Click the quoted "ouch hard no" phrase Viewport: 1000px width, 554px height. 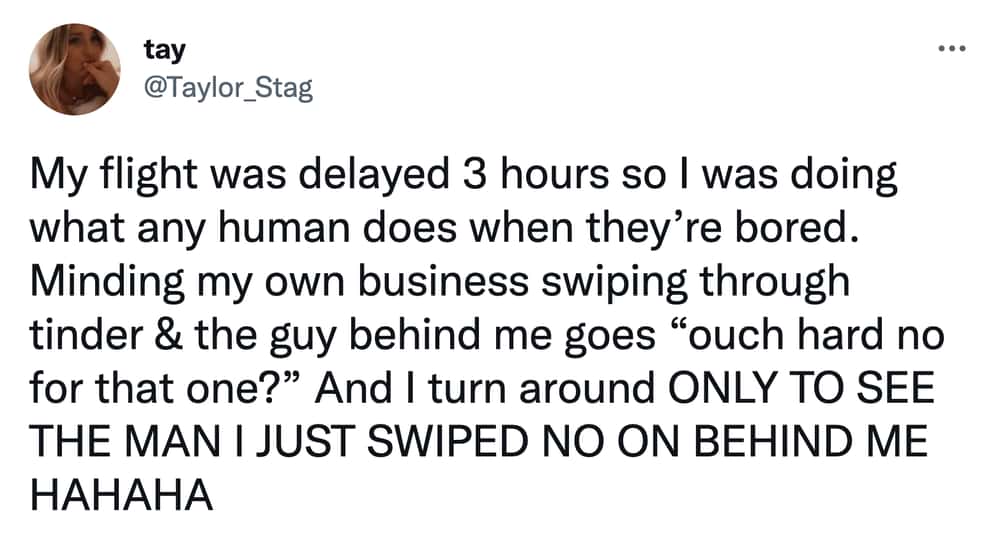click(805, 334)
